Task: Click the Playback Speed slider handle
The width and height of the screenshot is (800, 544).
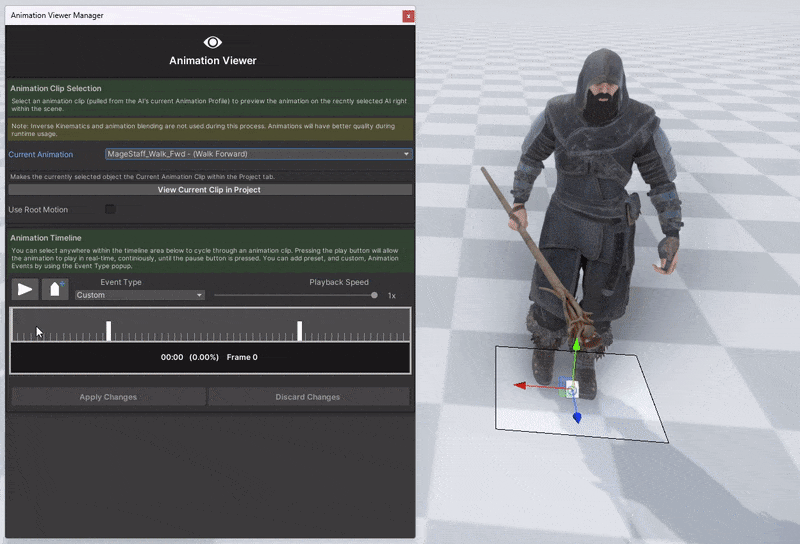Action: pyautogui.click(x=374, y=295)
